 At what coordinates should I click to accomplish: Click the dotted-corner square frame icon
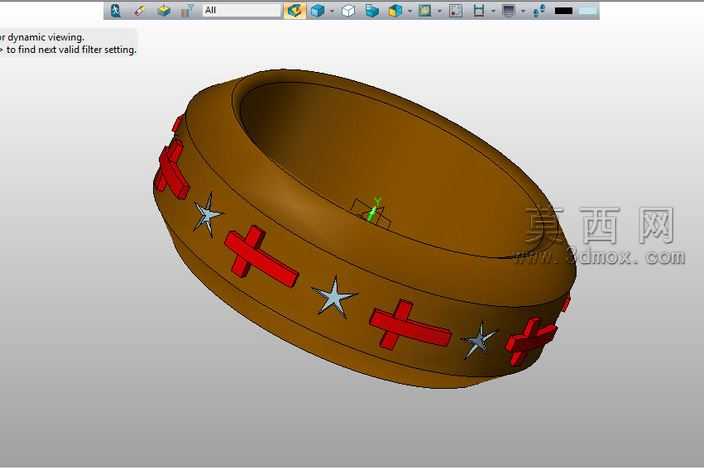[x=456, y=10]
